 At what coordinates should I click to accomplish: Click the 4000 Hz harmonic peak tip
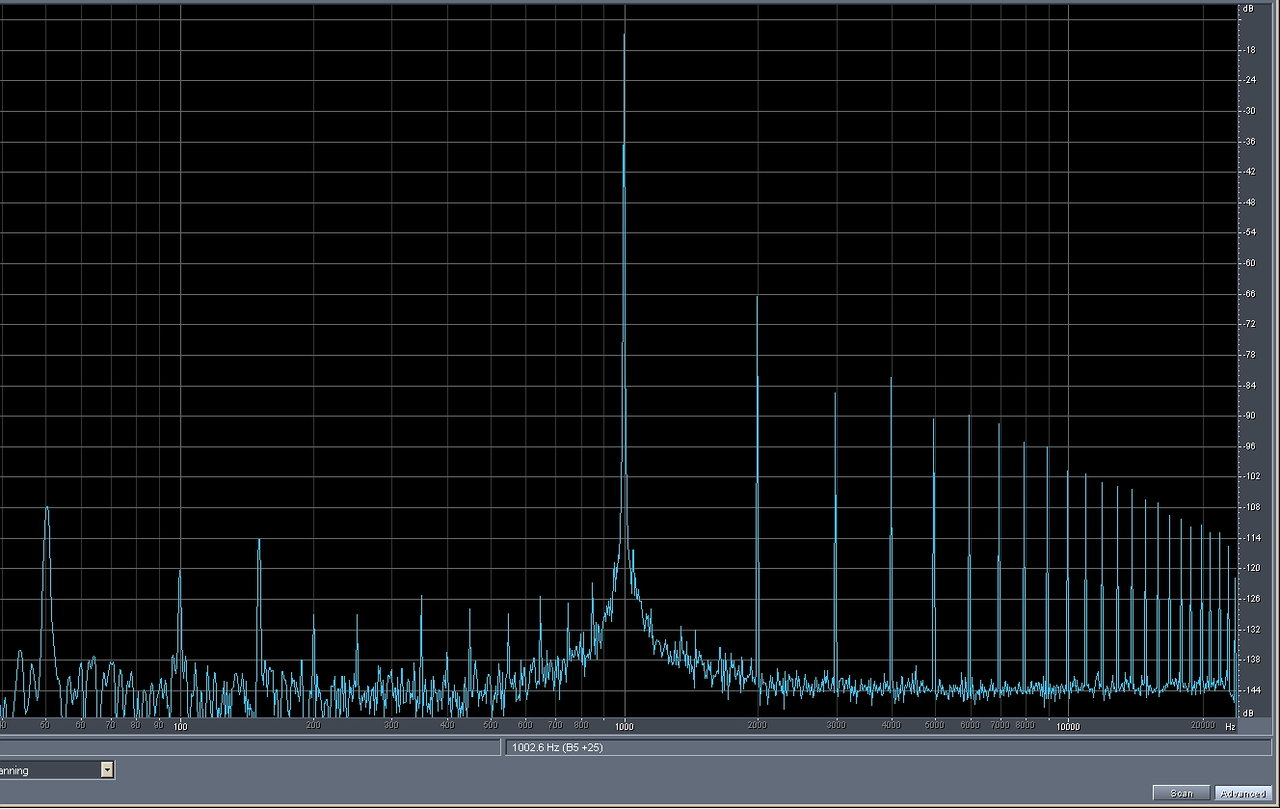pyautogui.click(x=891, y=379)
